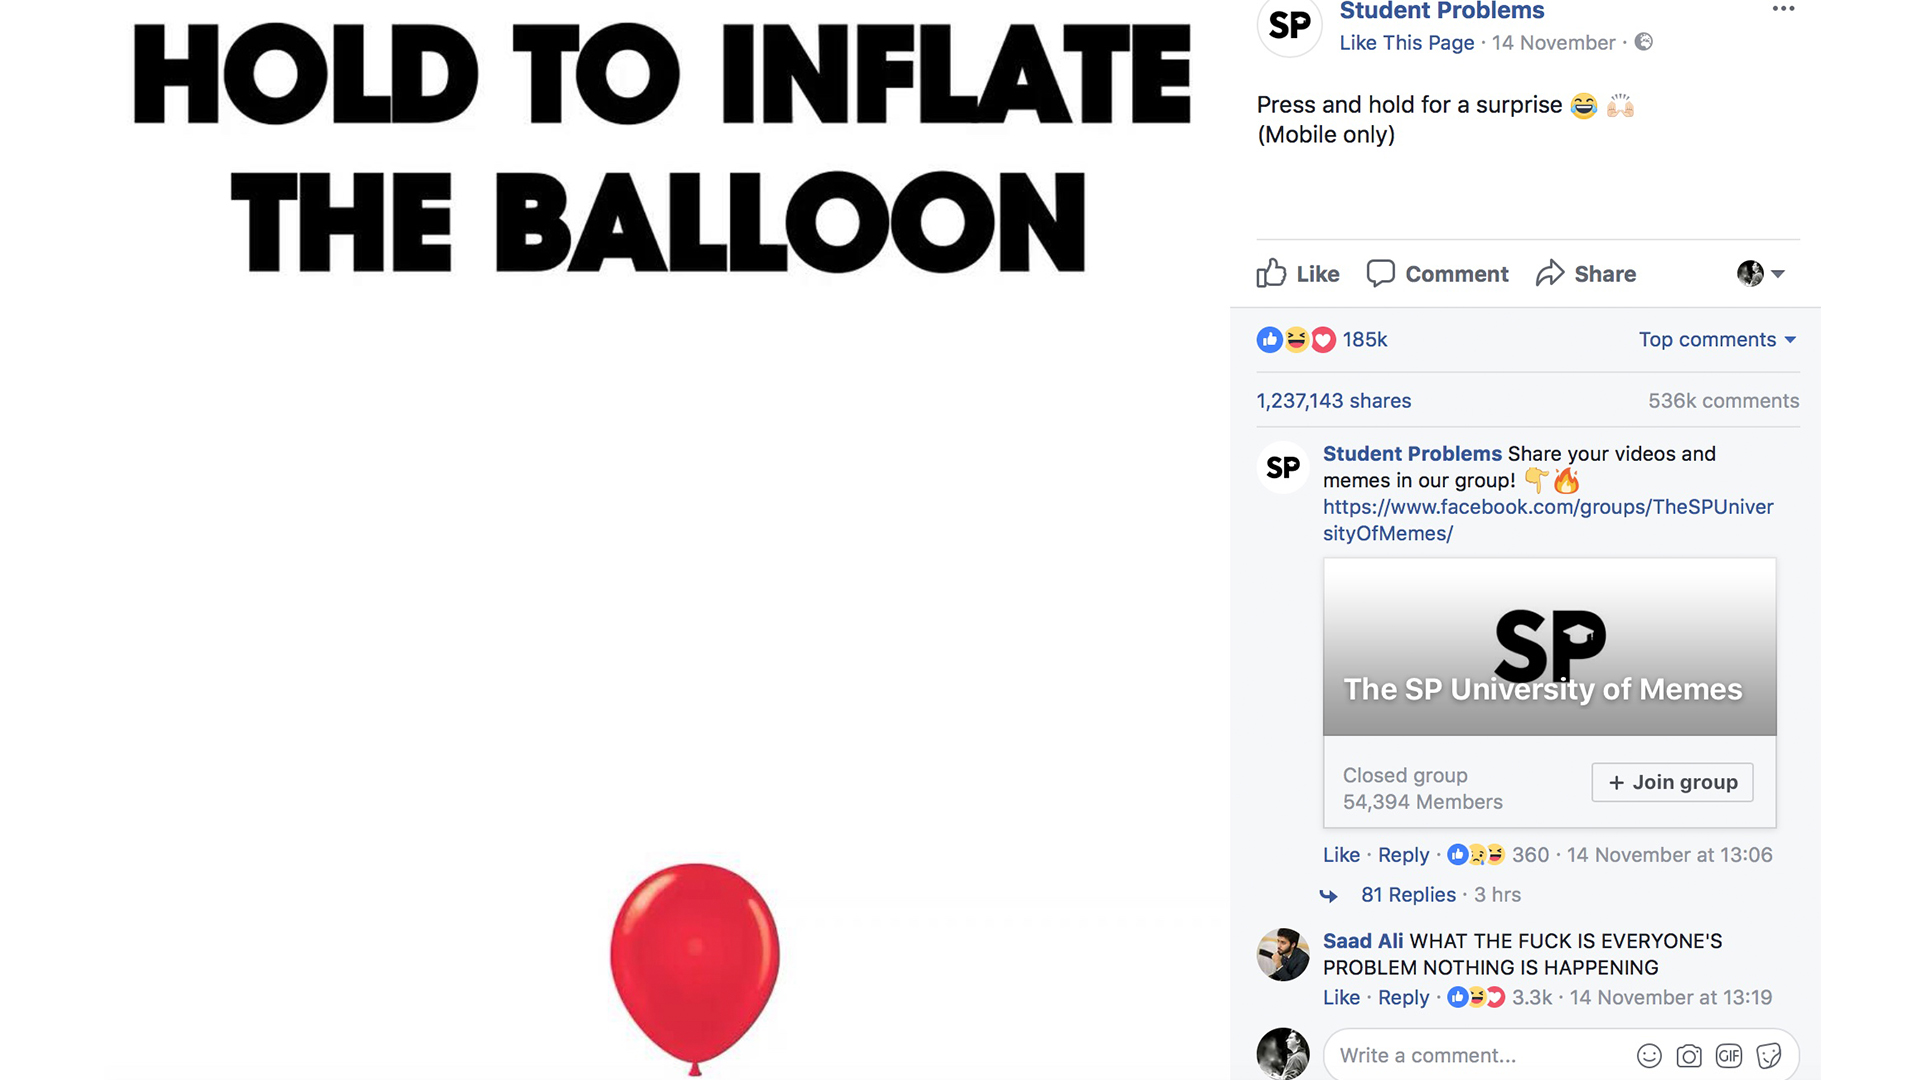Click the globe privacy icon on the post
The image size is (1920, 1080).
(x=1644, y=43)
